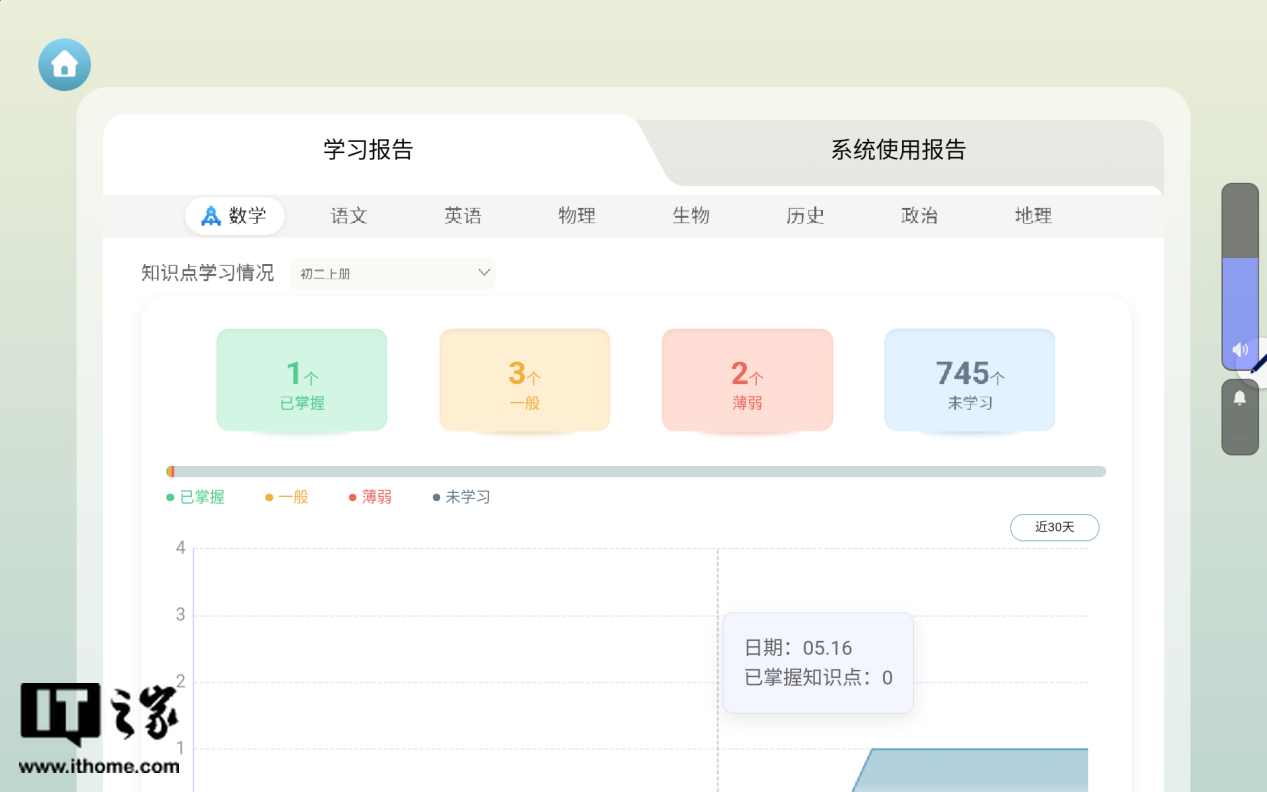Switch to 物理 subject
Viewport: 1267px width, 792px height.
pyautogui.click(x=577, y=216)
